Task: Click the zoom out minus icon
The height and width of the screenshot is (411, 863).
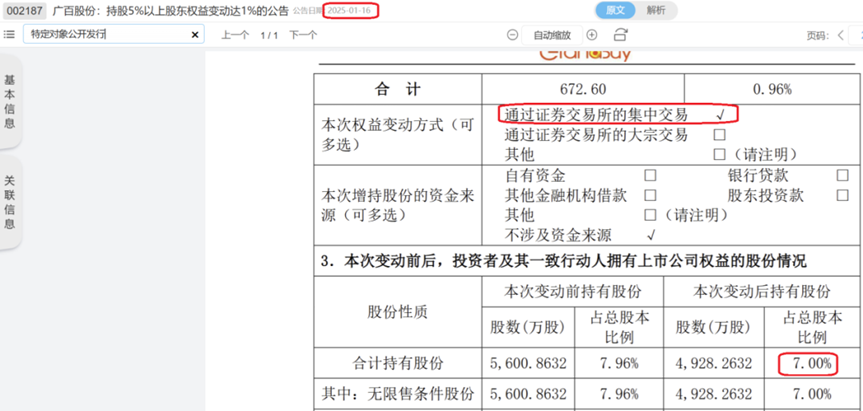Action: [512, 35]
